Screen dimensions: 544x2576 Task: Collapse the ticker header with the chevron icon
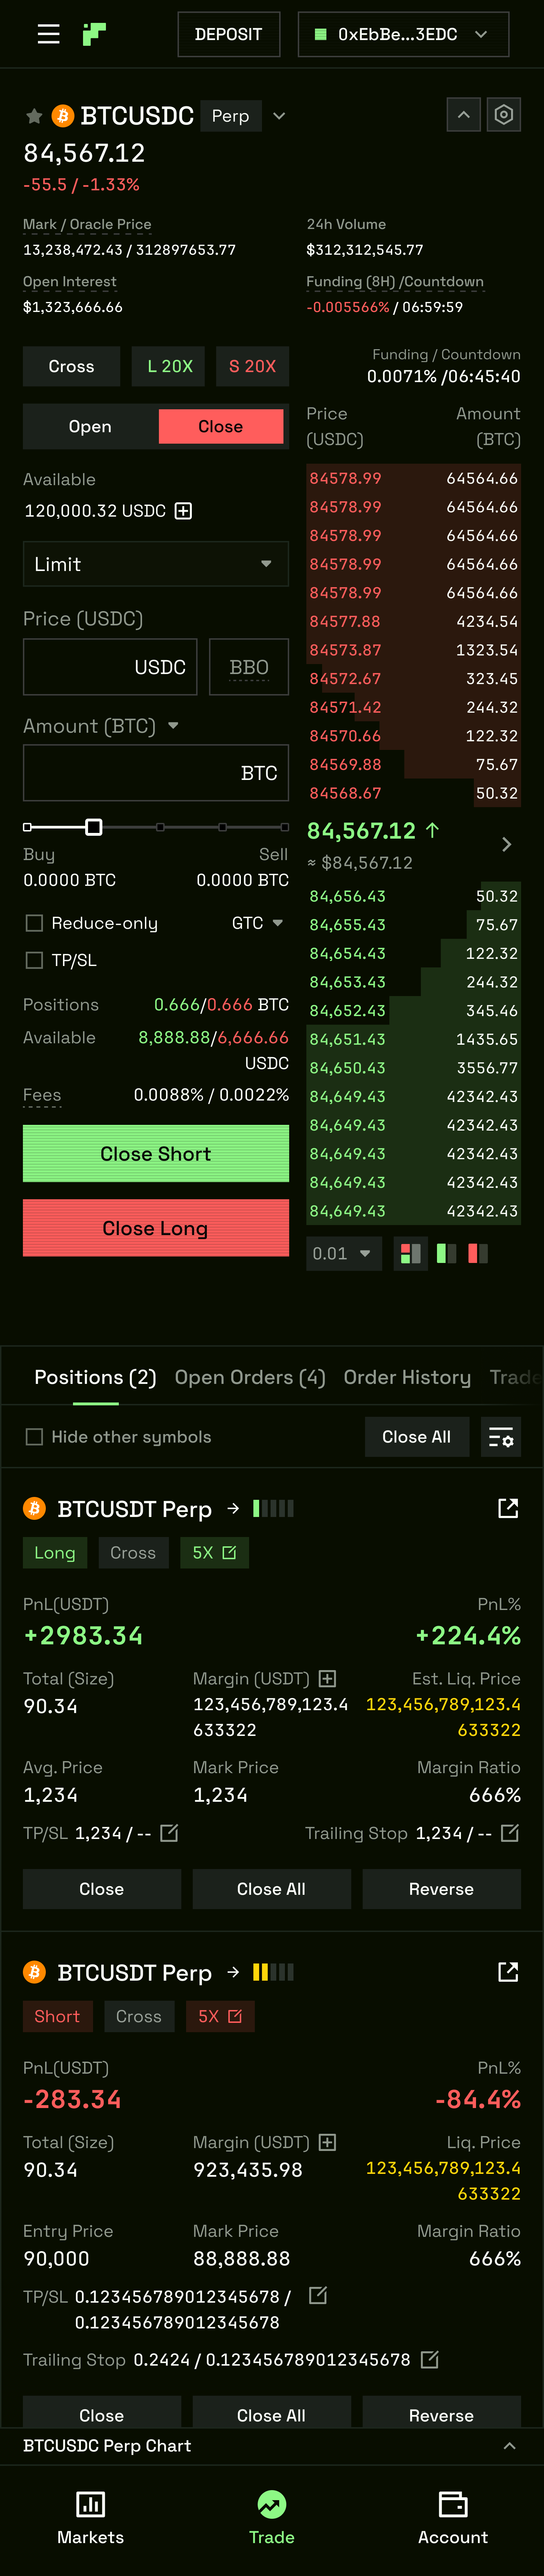tap(463, 114)
